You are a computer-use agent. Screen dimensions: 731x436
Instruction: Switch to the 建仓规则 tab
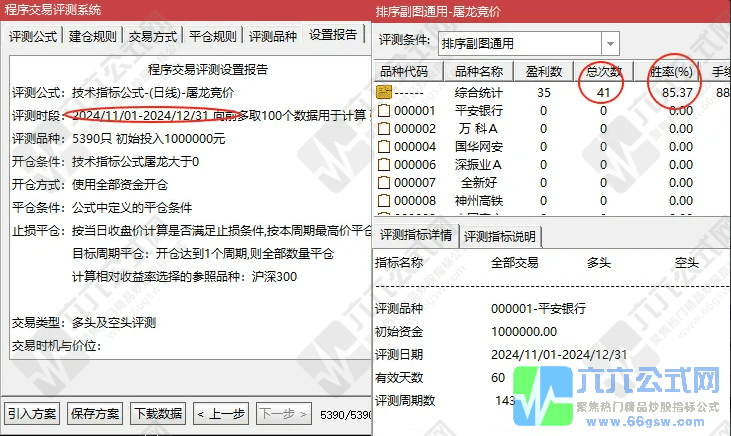coord(93,36)
